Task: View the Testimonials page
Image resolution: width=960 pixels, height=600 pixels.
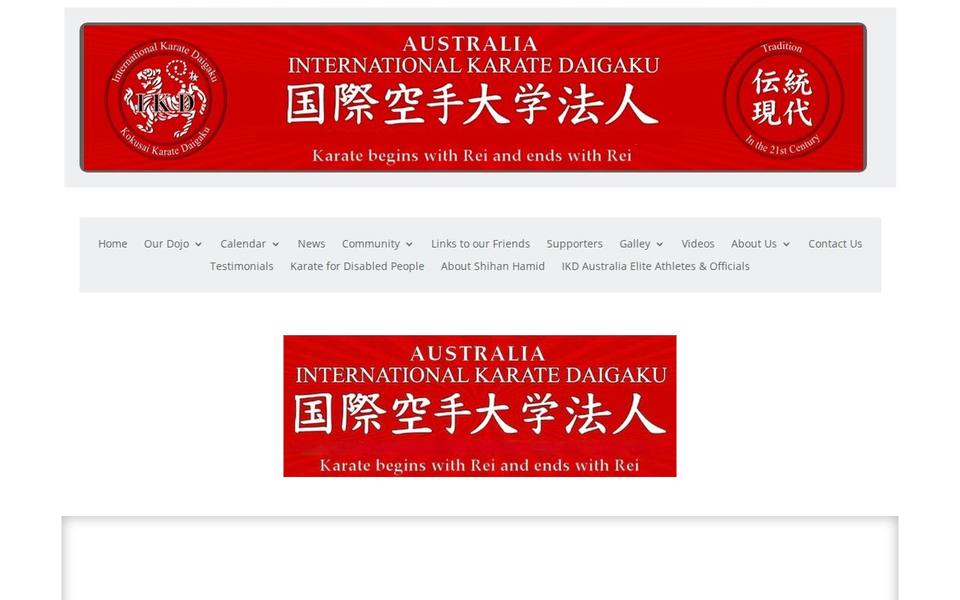Action: (242, 266)
